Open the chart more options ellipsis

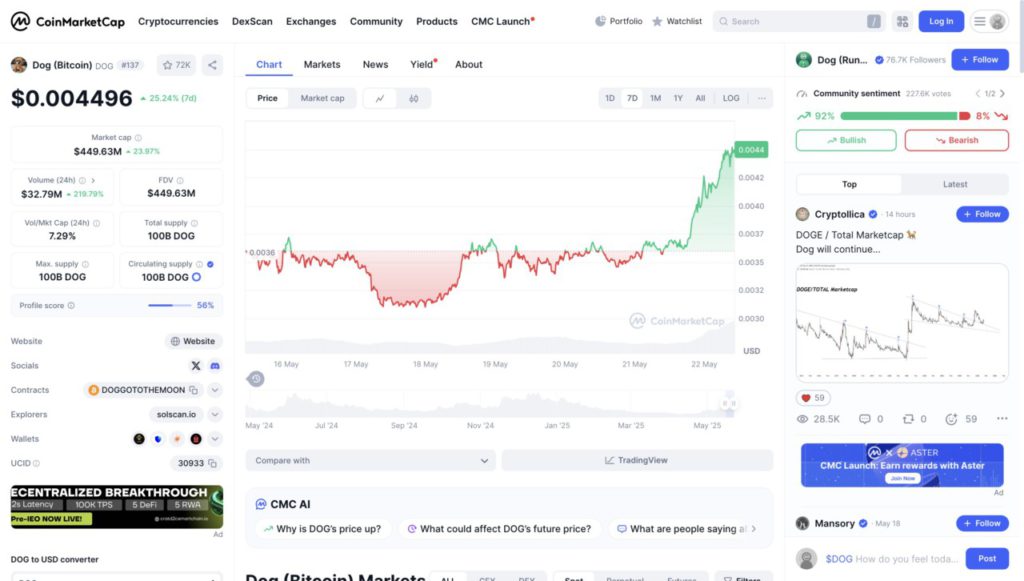pyautogui.click(x=761, y=98)
